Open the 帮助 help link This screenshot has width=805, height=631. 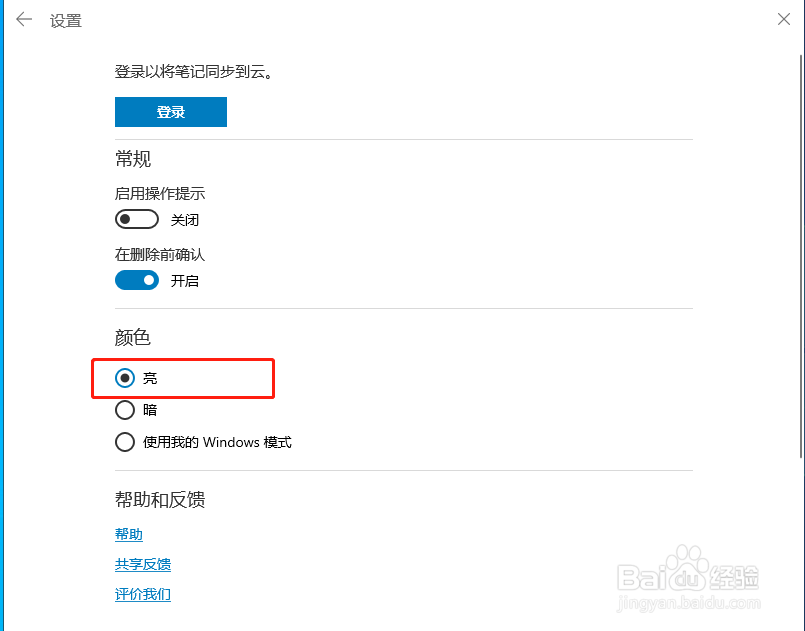click(128, 534)
